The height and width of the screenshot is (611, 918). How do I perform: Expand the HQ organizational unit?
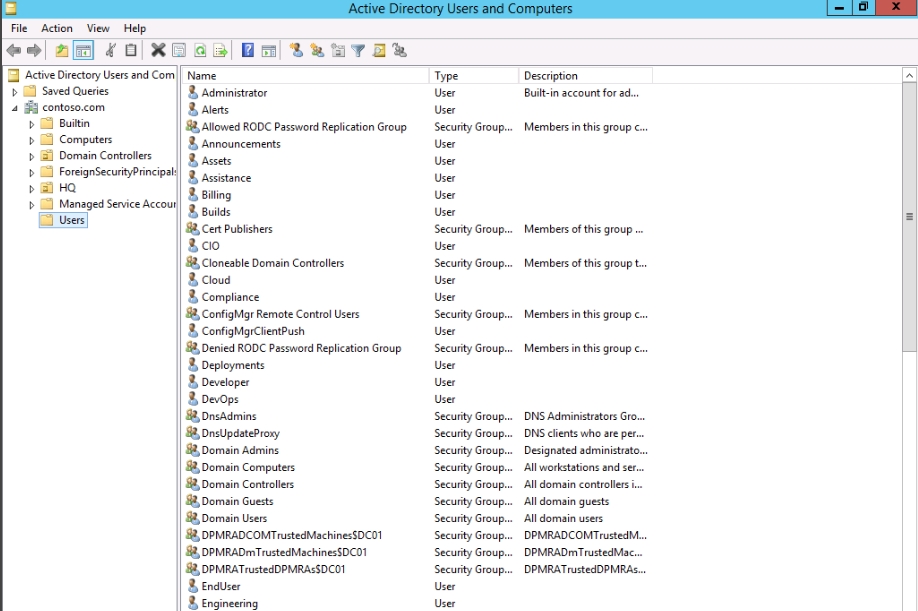click(32, 188)
